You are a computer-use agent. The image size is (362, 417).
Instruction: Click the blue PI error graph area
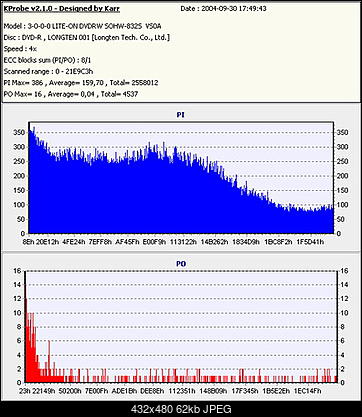pos(180,193)
